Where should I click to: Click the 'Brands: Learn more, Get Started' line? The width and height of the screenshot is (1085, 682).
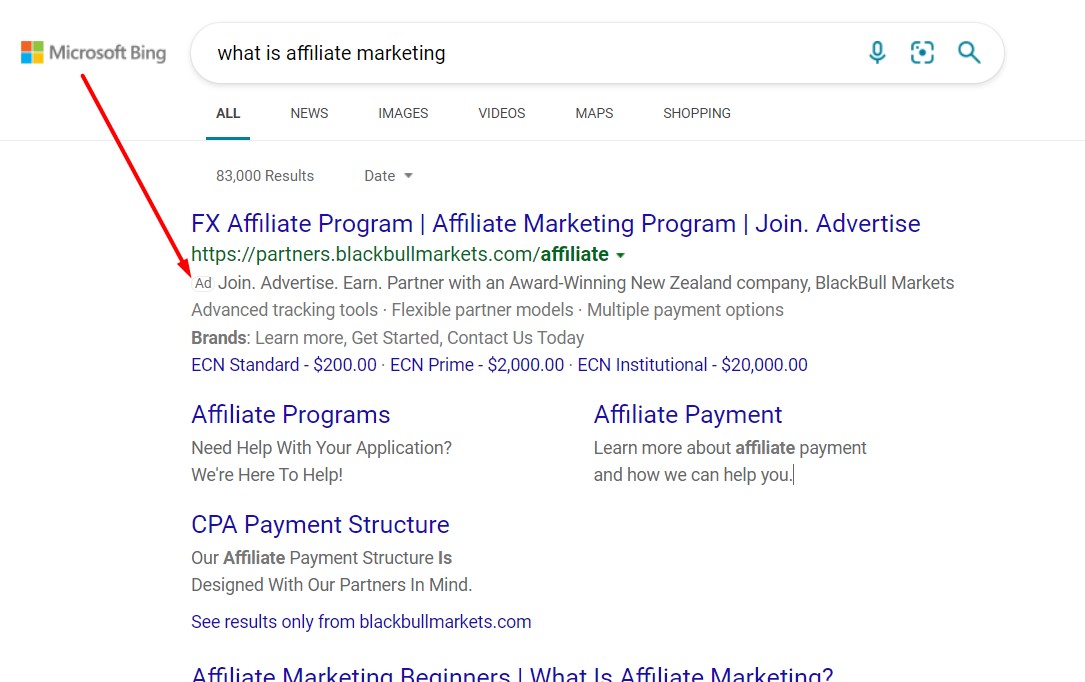[388, 338]
